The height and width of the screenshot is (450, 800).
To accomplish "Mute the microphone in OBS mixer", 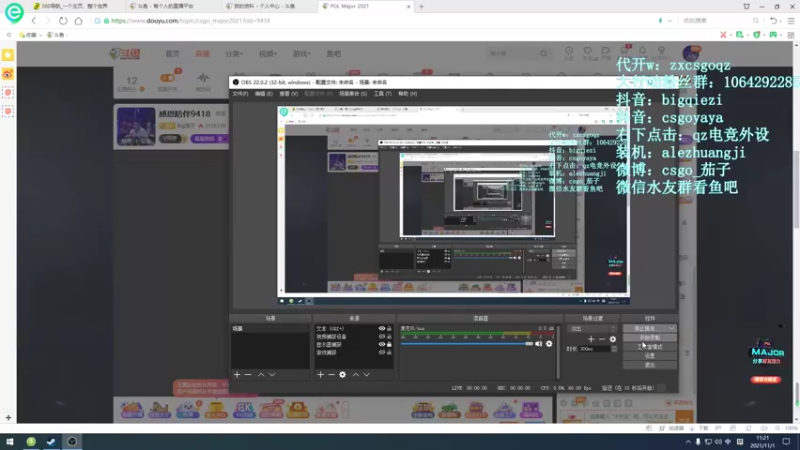I will click(x=539, y=344).
